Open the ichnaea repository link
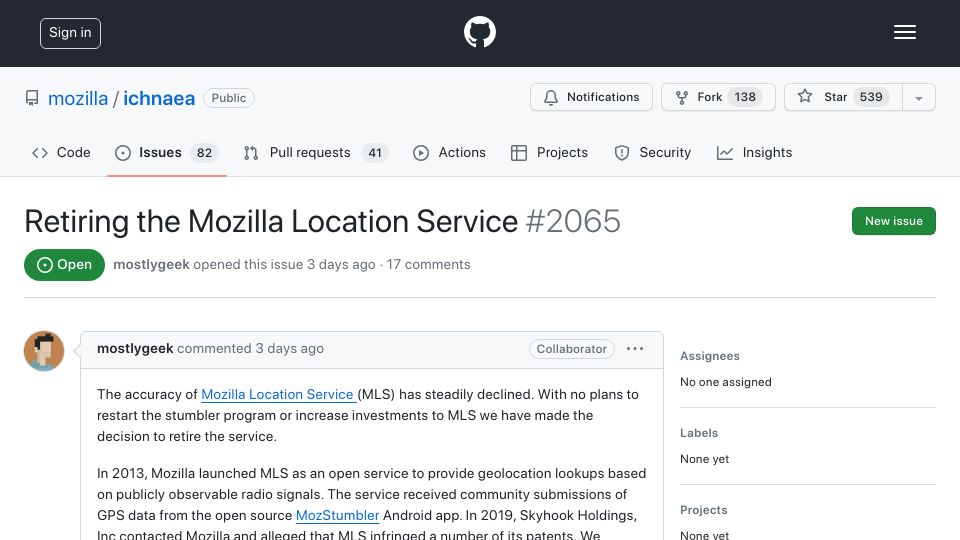The image size is (960, 540). coord(159,98)
